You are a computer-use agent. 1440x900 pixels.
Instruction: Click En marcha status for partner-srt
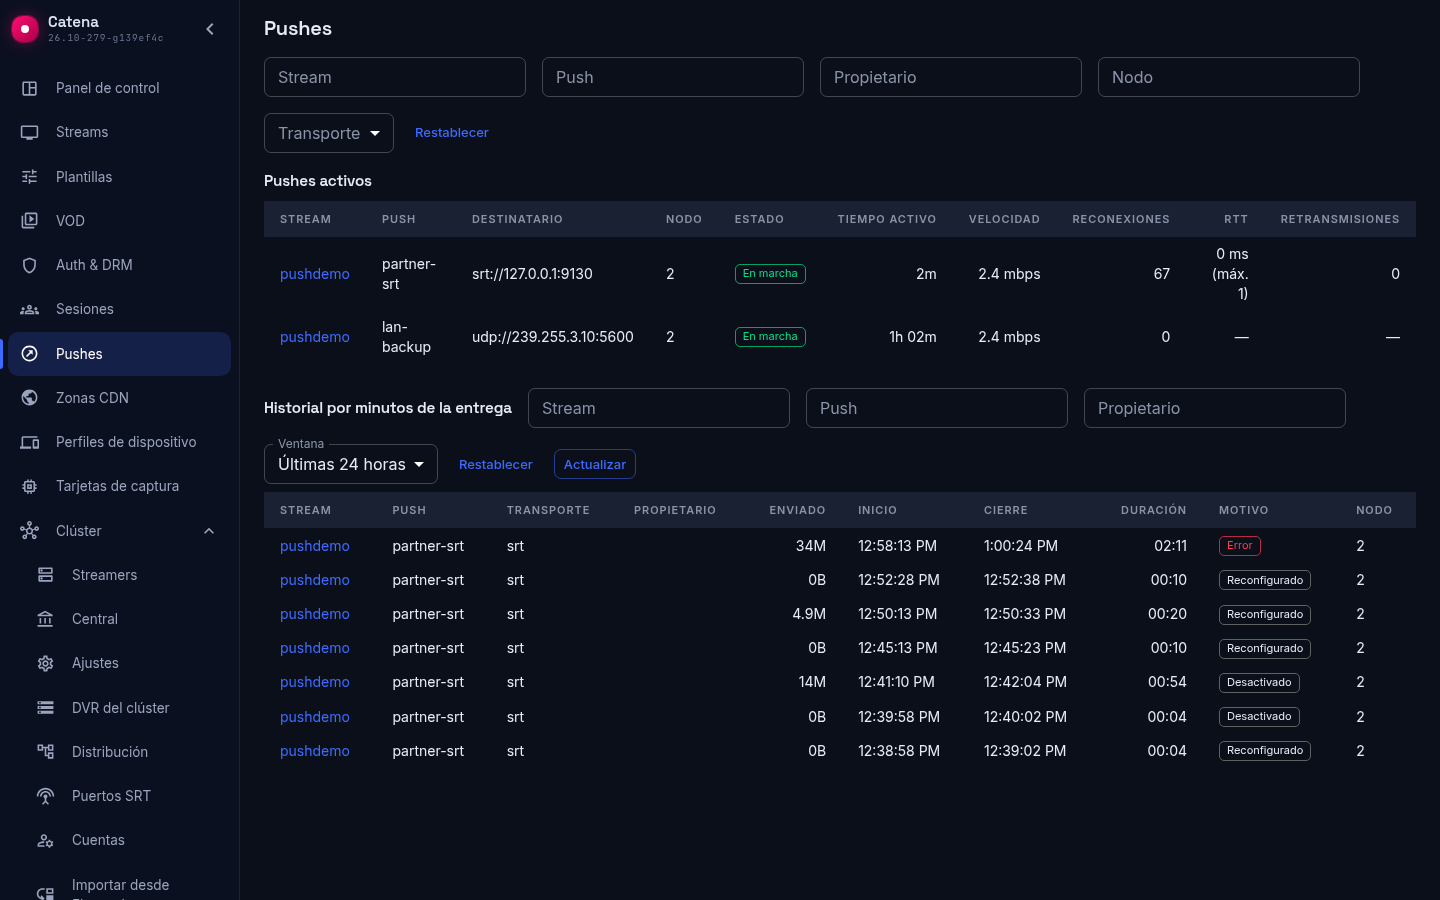click(x=770, y=274)
